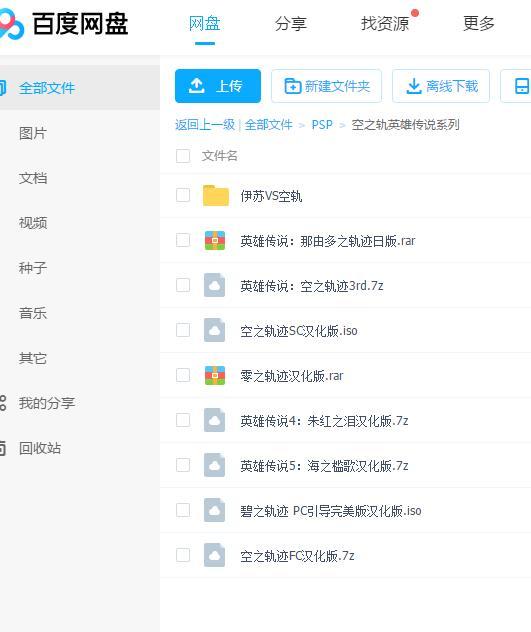This screenshot has width=531, height=632.
Task: Open the 找资源 tab
Action: pyautogui.click(x=385, y=24)
